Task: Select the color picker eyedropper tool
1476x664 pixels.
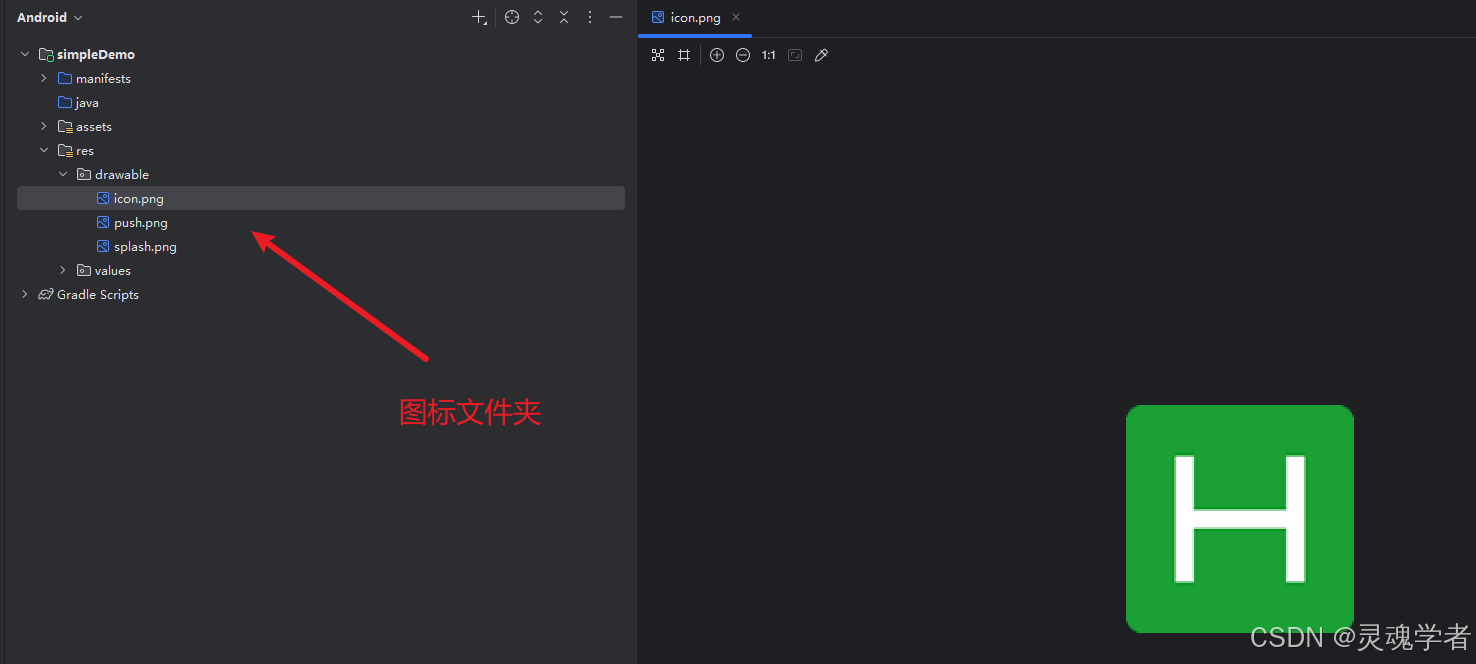Action: tap(821, 55)
